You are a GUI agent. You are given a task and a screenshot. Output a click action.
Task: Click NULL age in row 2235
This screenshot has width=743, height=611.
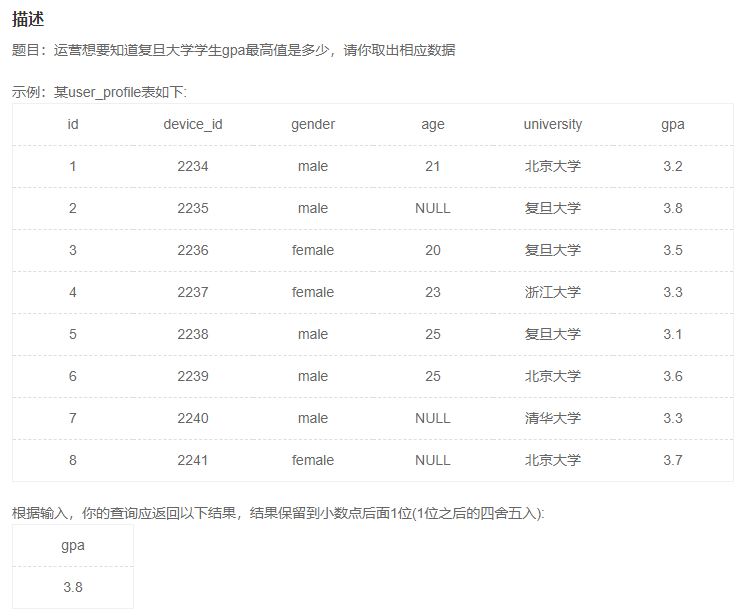click(x=433, y=208)
